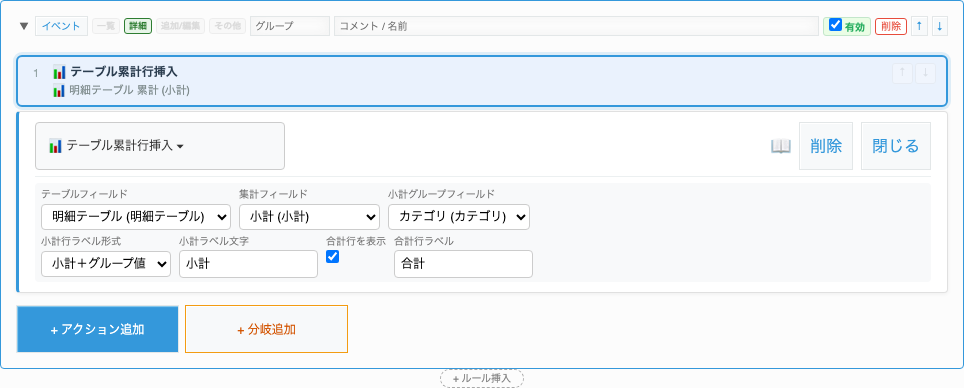Move the rule down with the blue arrow
Image resolution: width=964 pixels, height=388 pixels.
[x=939, y=26]
